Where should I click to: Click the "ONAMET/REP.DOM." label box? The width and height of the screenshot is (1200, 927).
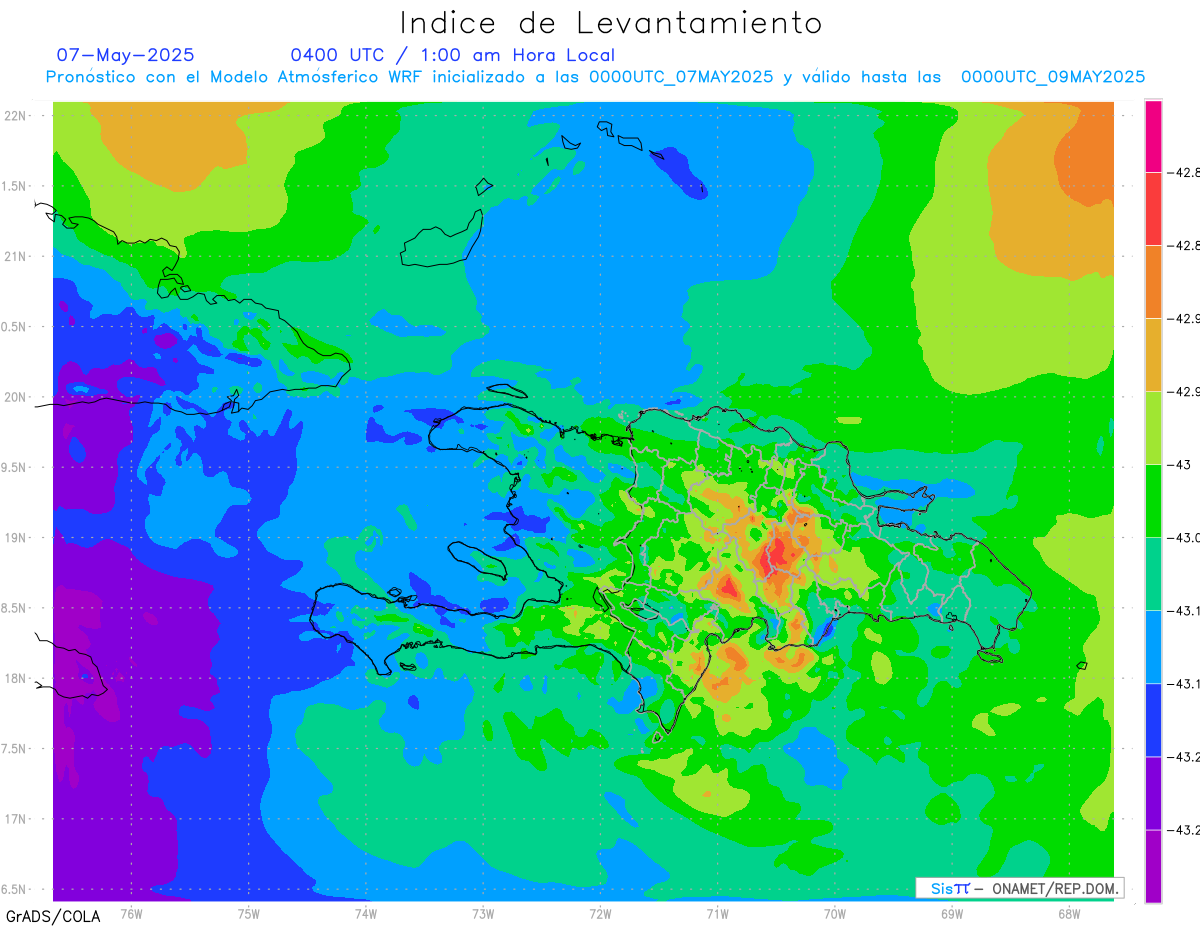click(1020, 888)
